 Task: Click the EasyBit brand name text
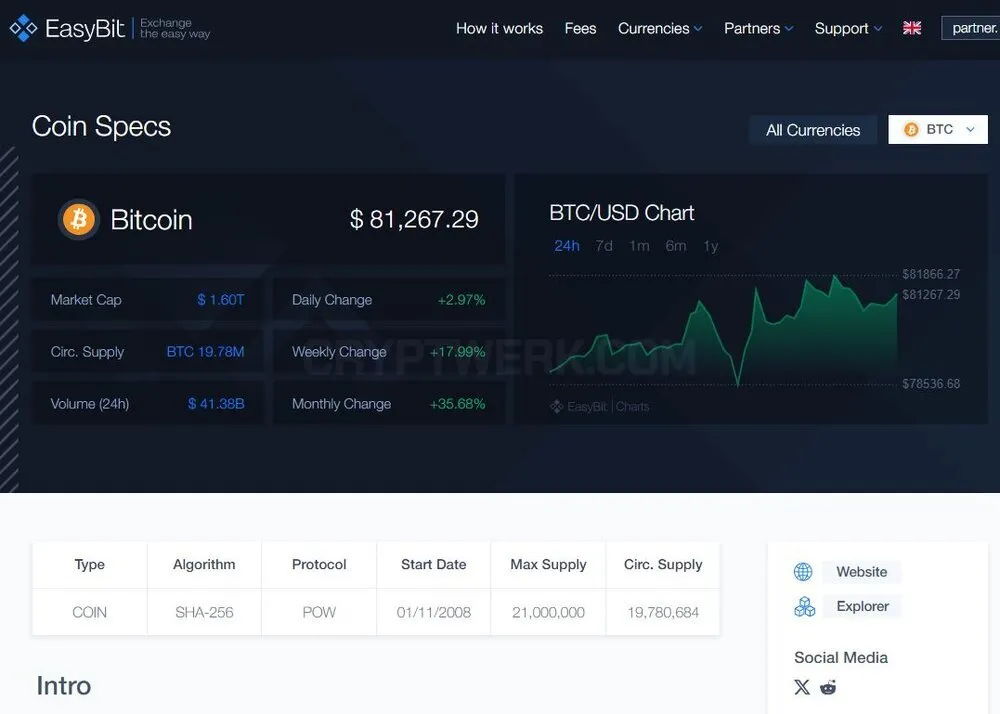click(85, 29)
